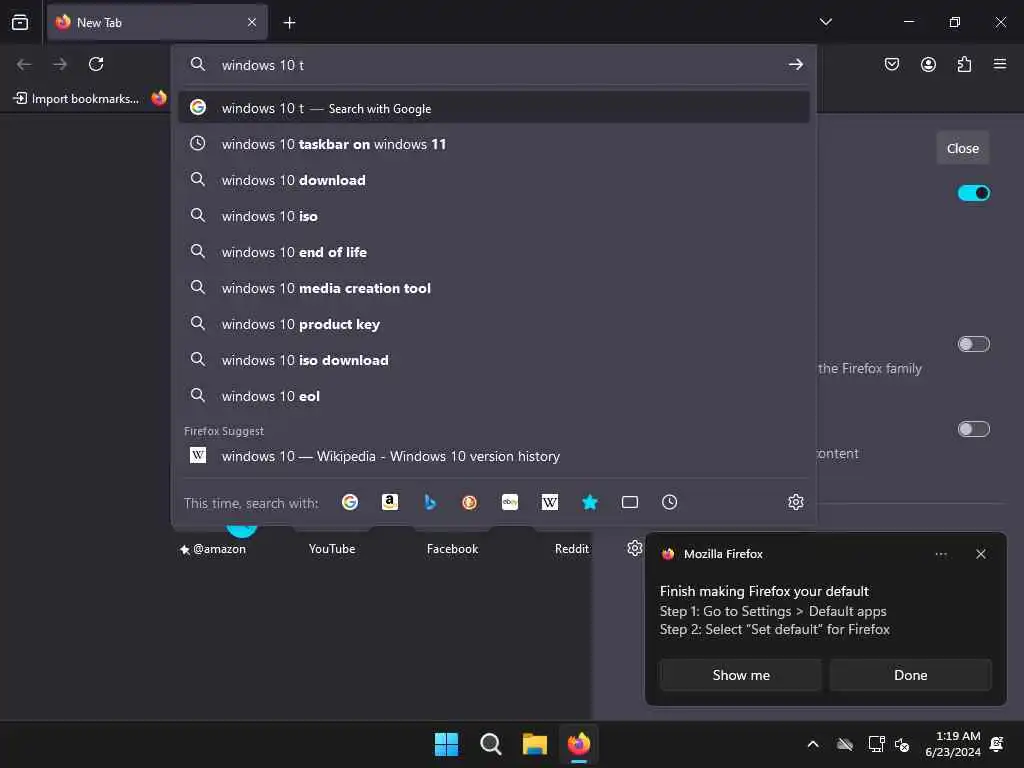
Task: Search open tabs with tab icon
Action: tap(630, 502)
